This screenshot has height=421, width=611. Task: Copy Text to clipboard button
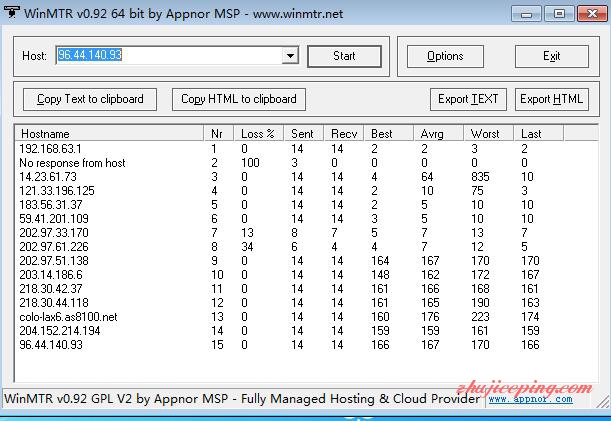(x=90, y=99)
